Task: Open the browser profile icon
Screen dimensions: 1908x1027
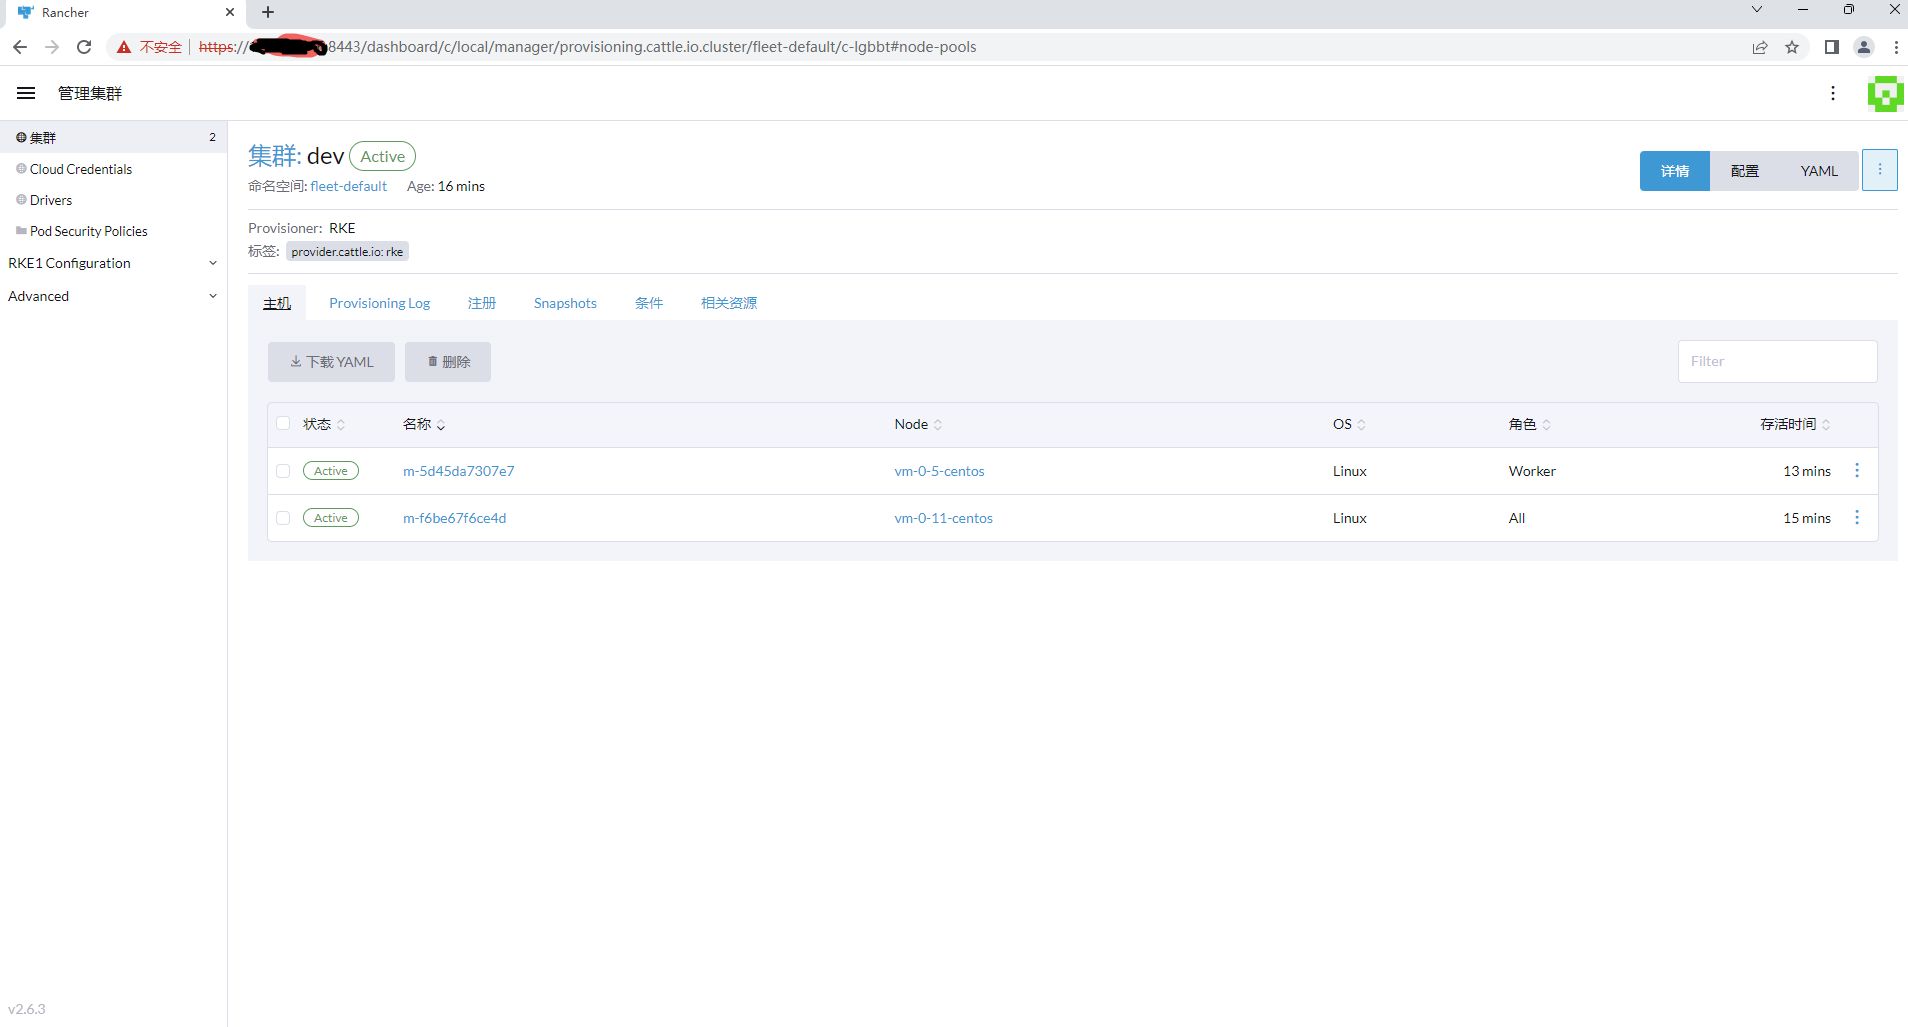Action: click(1864, 47)
